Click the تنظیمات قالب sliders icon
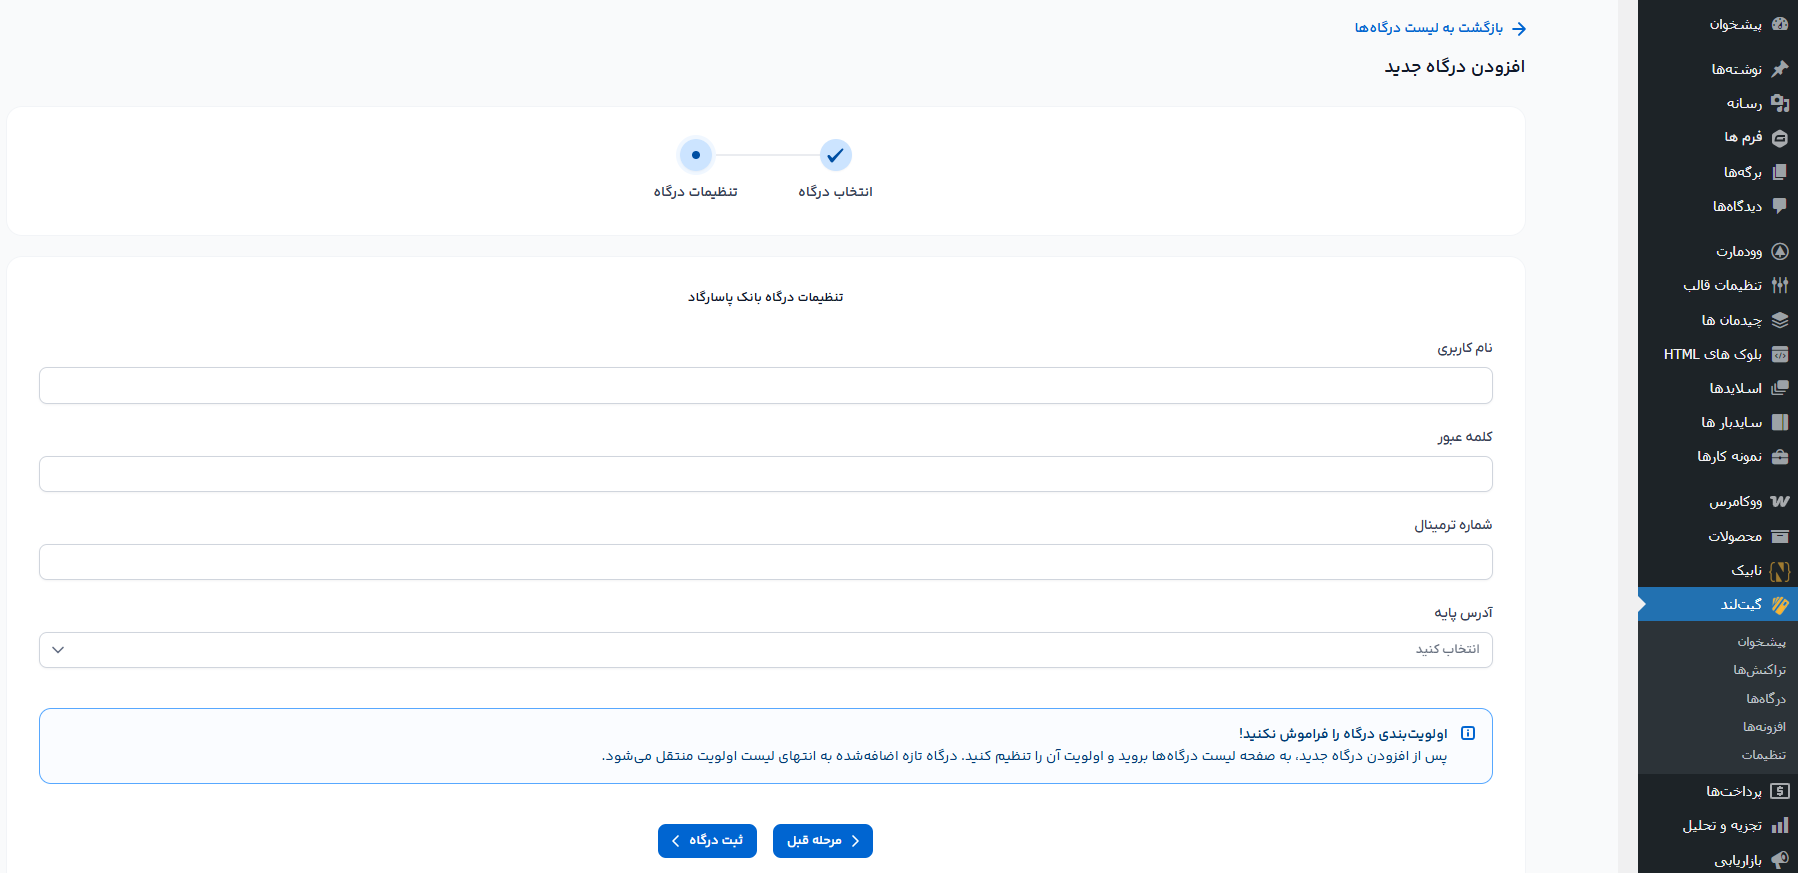 1780,285
